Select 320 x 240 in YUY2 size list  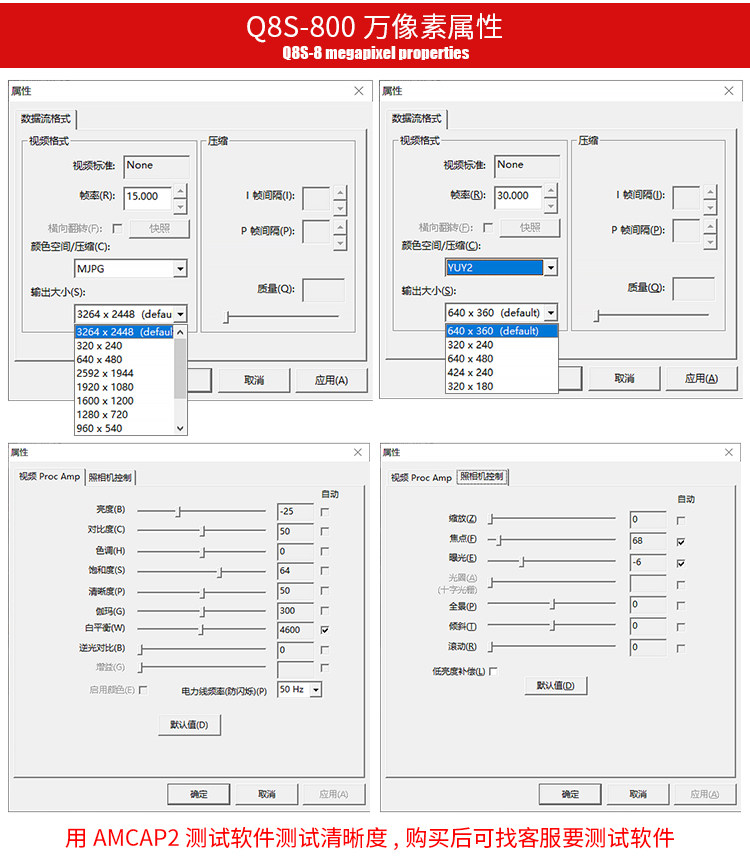501,344
